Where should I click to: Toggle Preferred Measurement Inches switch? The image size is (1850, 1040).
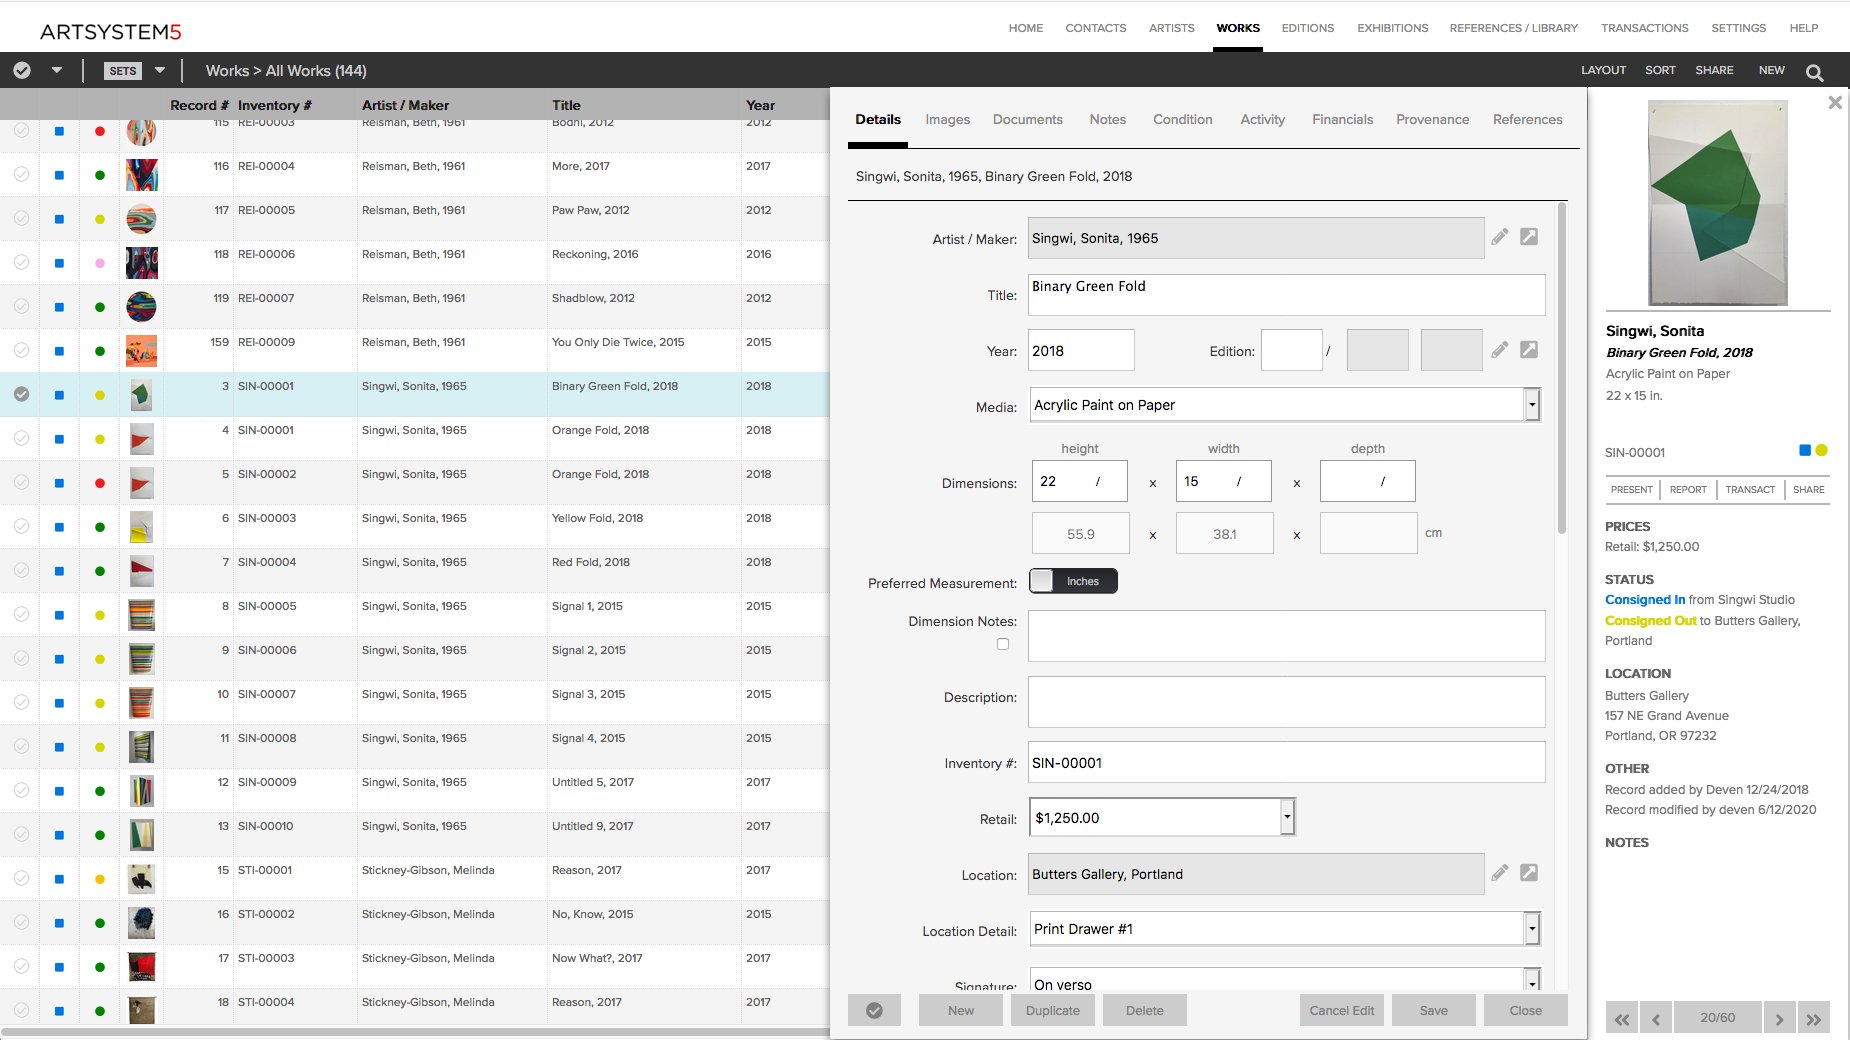[x=1073, y=581]
